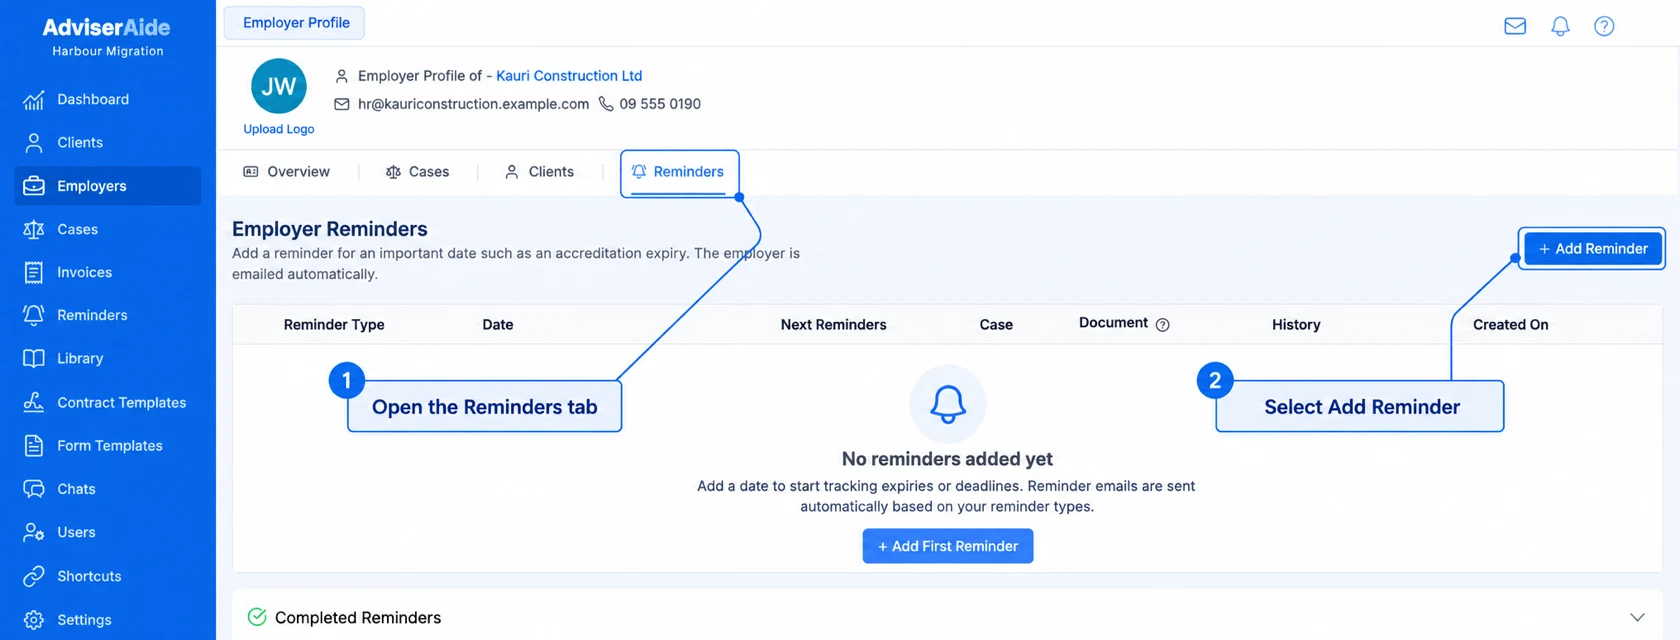This screenshot has height=640, width=1680.
Task: Click the Document column help icon
Action: click(x=1162, y=324)
